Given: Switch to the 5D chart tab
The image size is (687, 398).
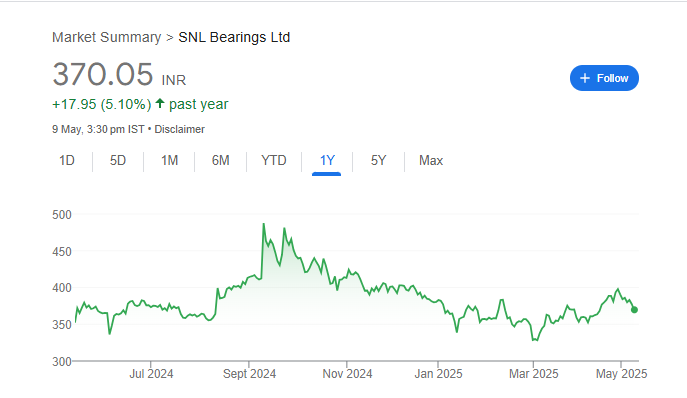Looking at the screenshot, I should coord(118,160).
